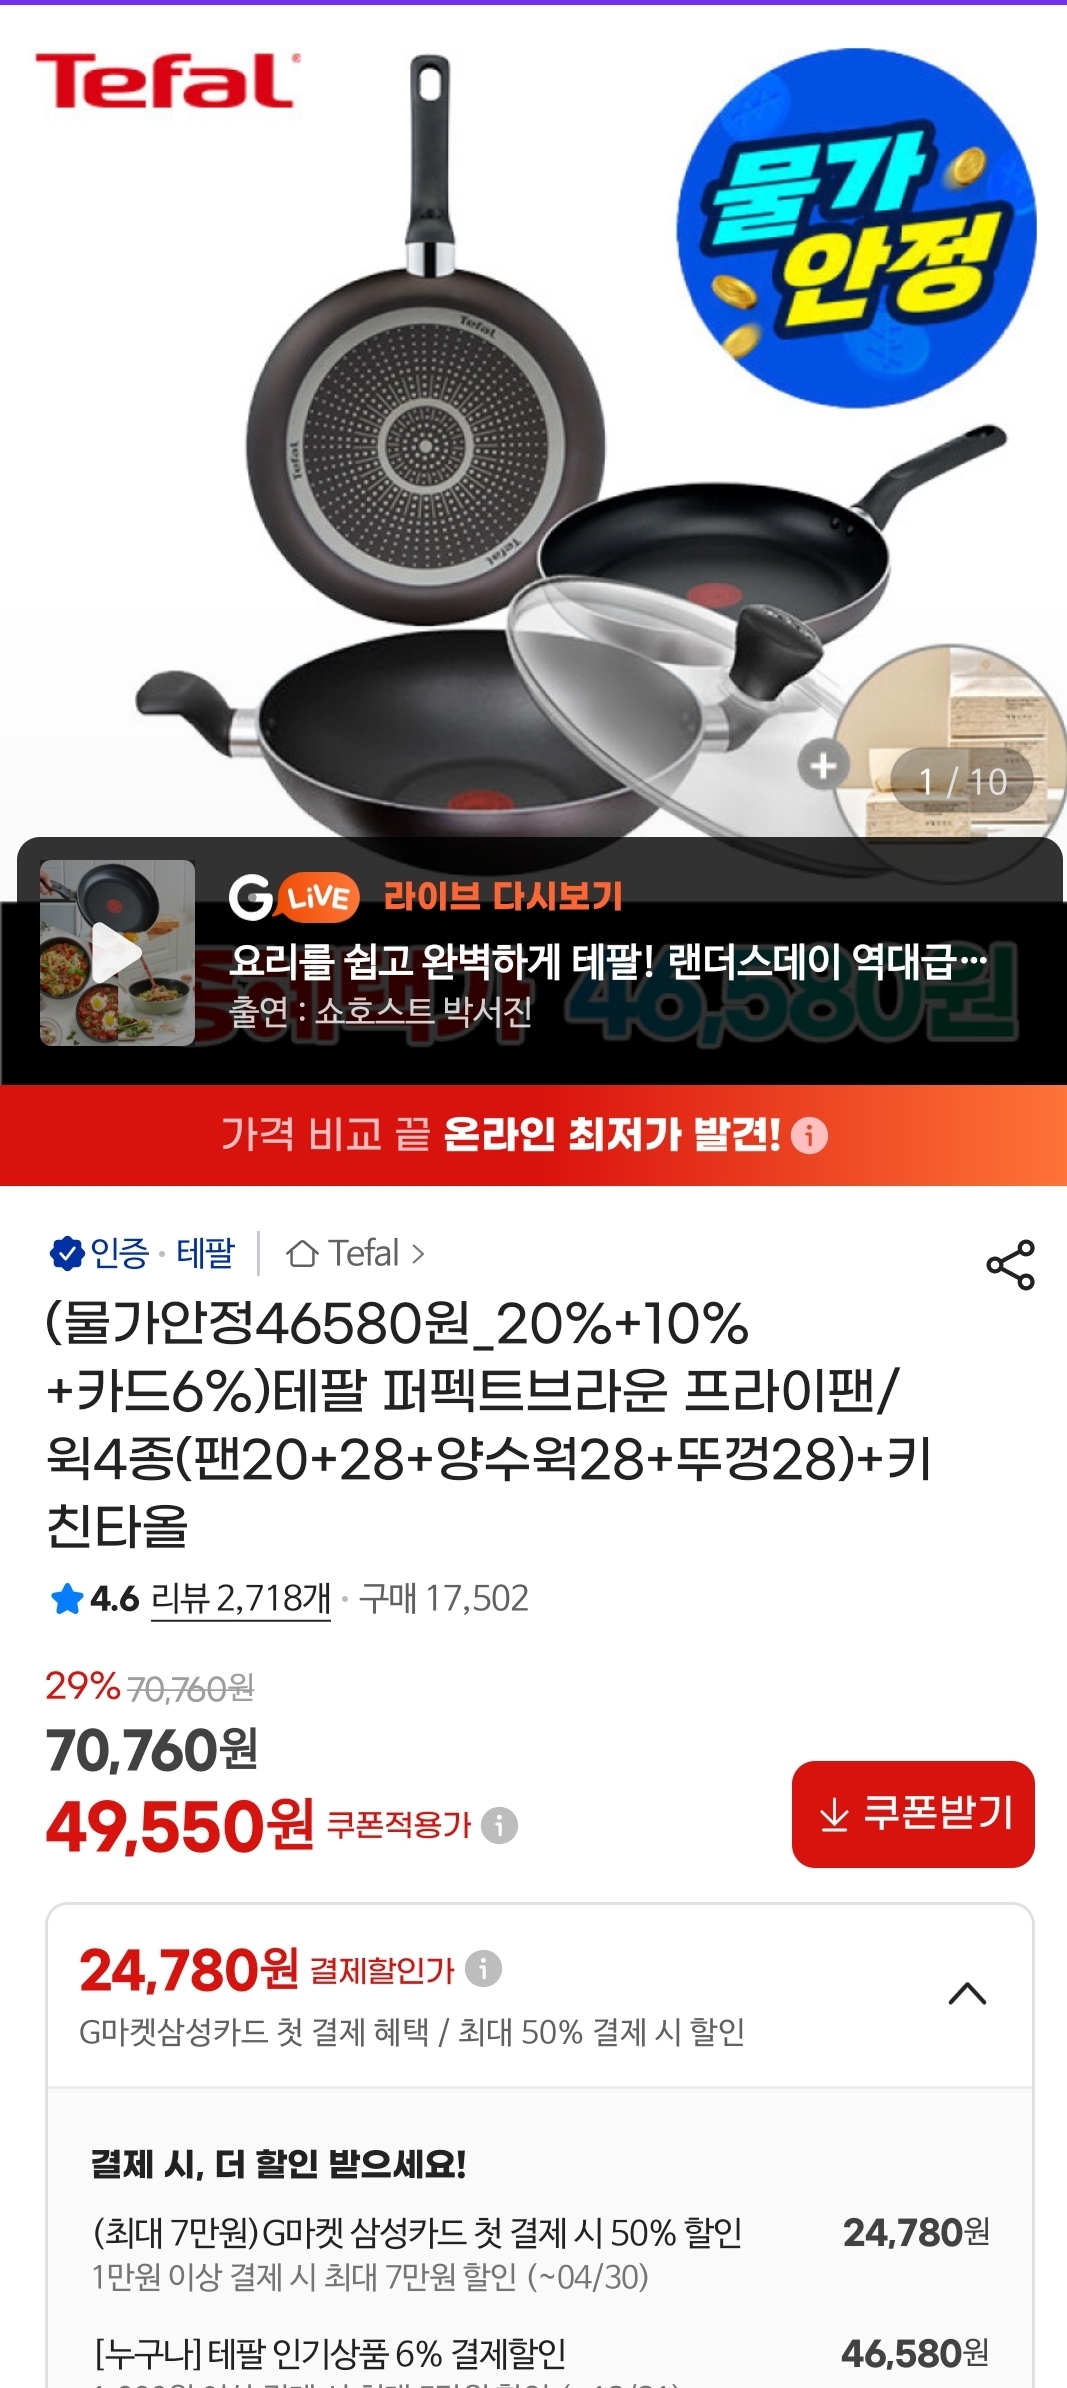Open the 리뷰 2,718개 reviews link
The width and height of the screenshot is (1067, 2388).
point(240,1598)
